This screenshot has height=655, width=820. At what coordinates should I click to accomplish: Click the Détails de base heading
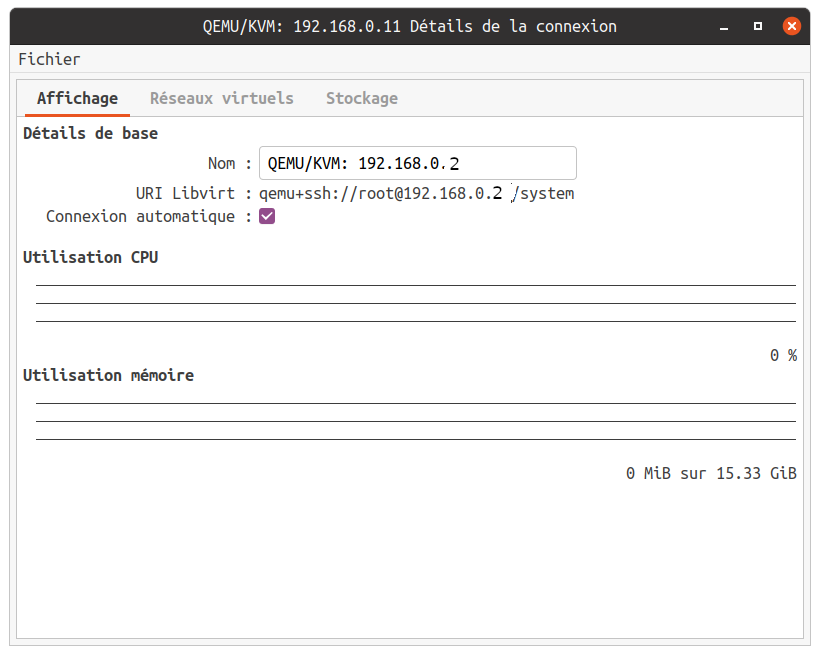[x=90, y=133]
